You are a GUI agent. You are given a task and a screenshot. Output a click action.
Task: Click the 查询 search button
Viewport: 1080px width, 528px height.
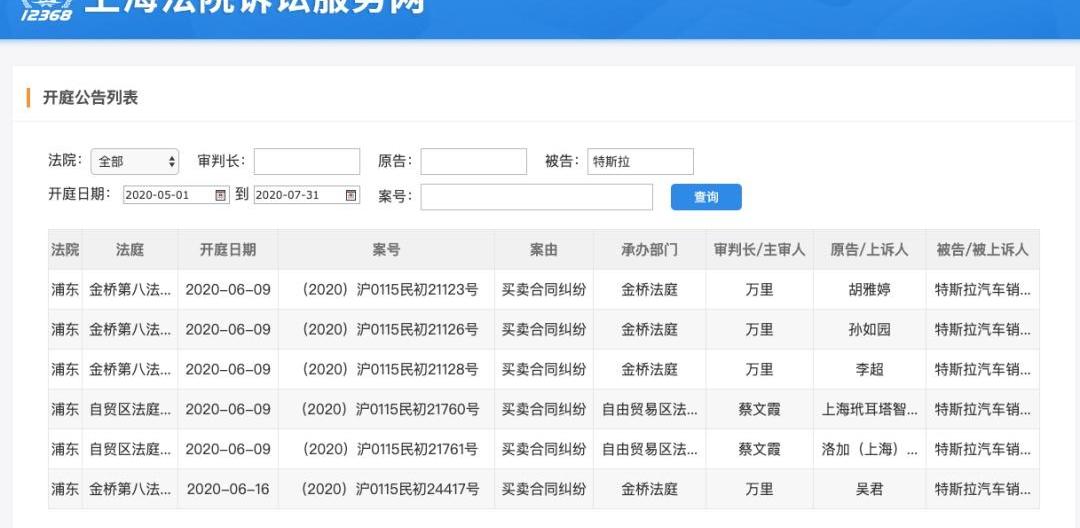pos(706,197)
